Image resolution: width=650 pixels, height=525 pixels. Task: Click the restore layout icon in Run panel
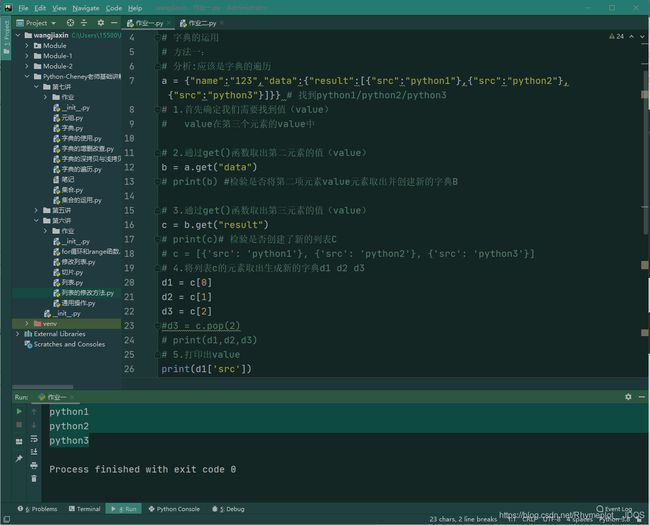coord(19,442)
